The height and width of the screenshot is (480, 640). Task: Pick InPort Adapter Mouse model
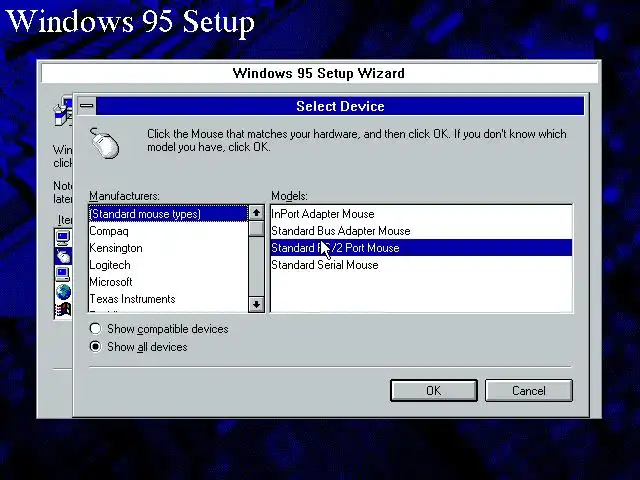tap(421, 214)
